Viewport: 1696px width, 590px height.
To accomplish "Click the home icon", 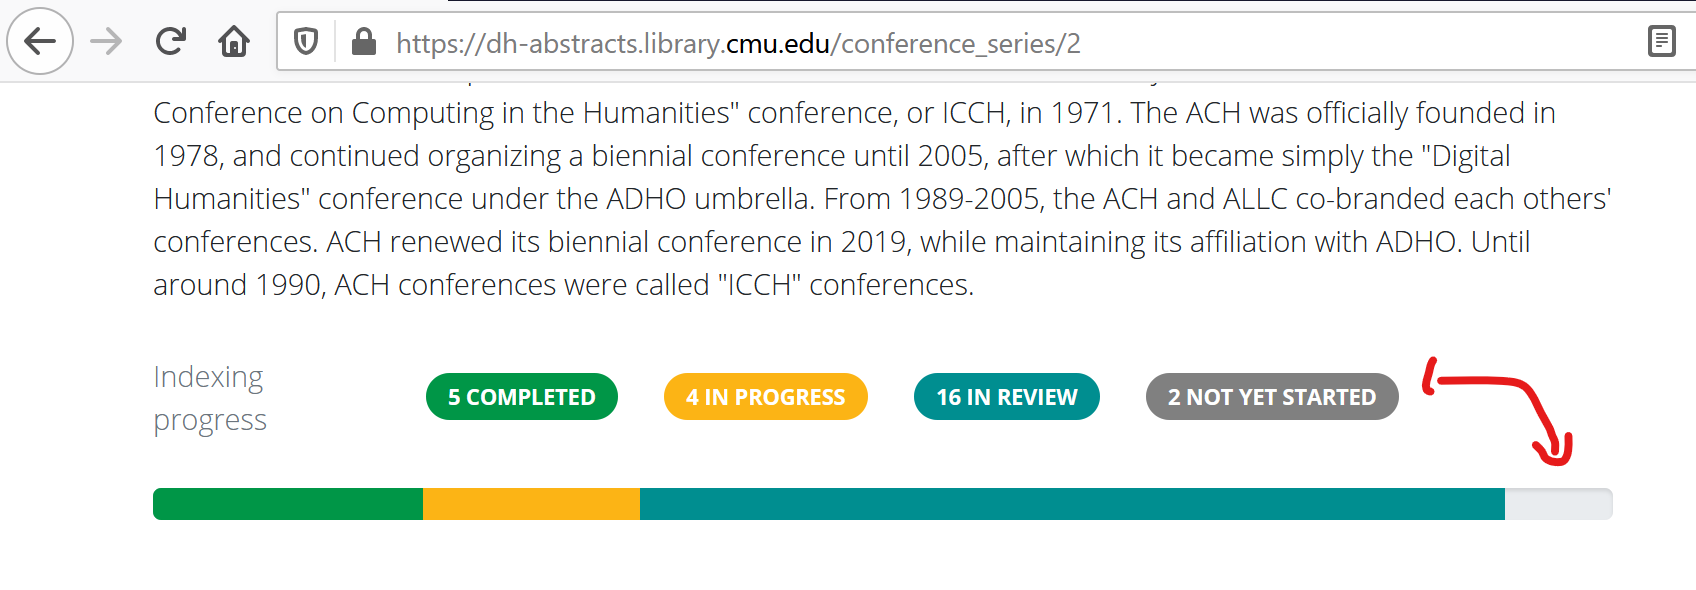I will [234, 42].
